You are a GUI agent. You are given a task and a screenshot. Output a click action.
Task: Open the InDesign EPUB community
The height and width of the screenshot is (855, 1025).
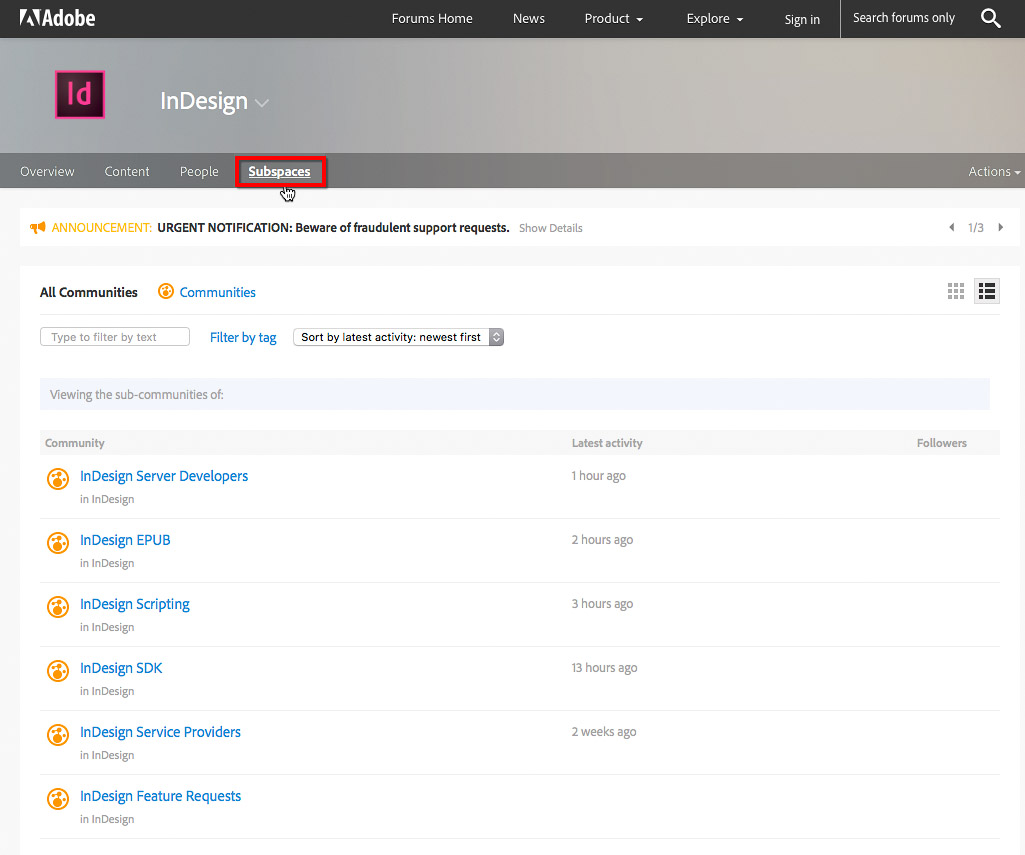[125, 540]
